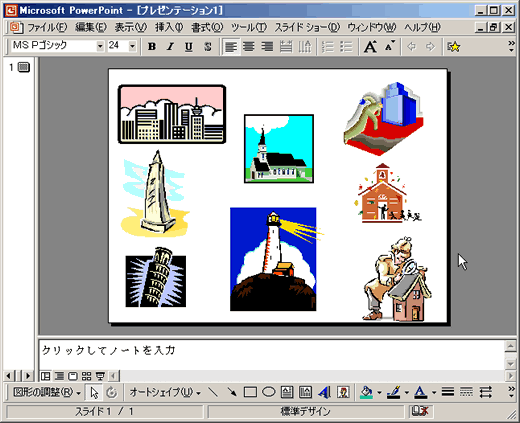Pick the Oval drawing tool
The height and width of the screenshot is (423, 520).
click(268, 392)
